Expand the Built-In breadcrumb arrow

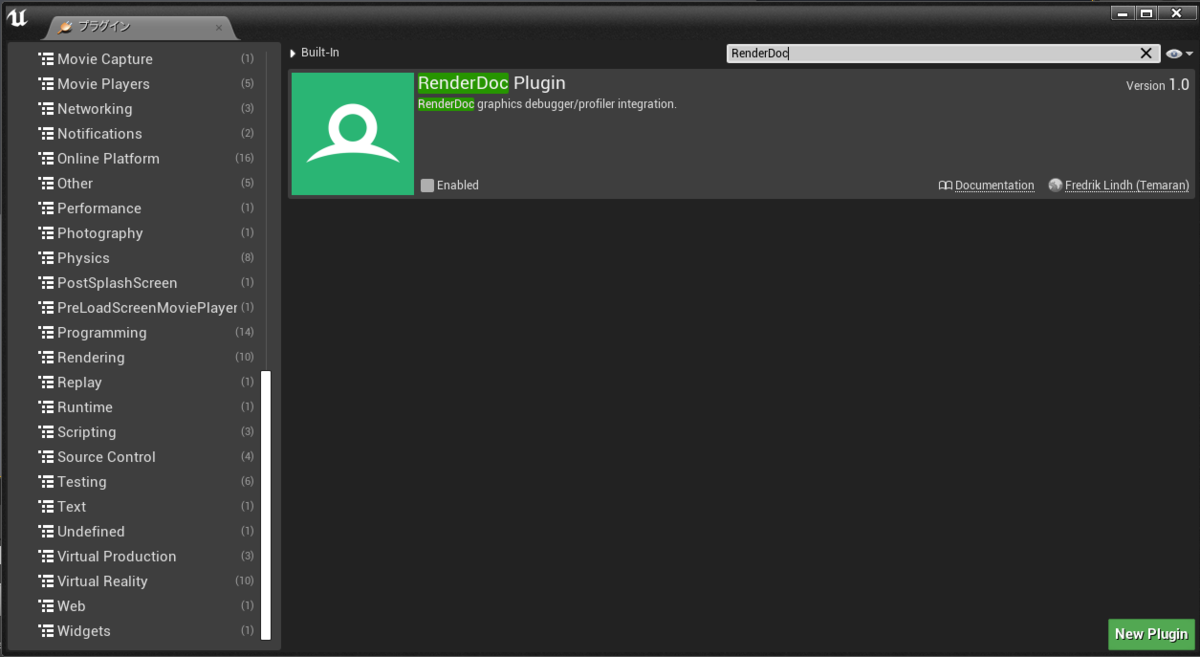(293, 53)
